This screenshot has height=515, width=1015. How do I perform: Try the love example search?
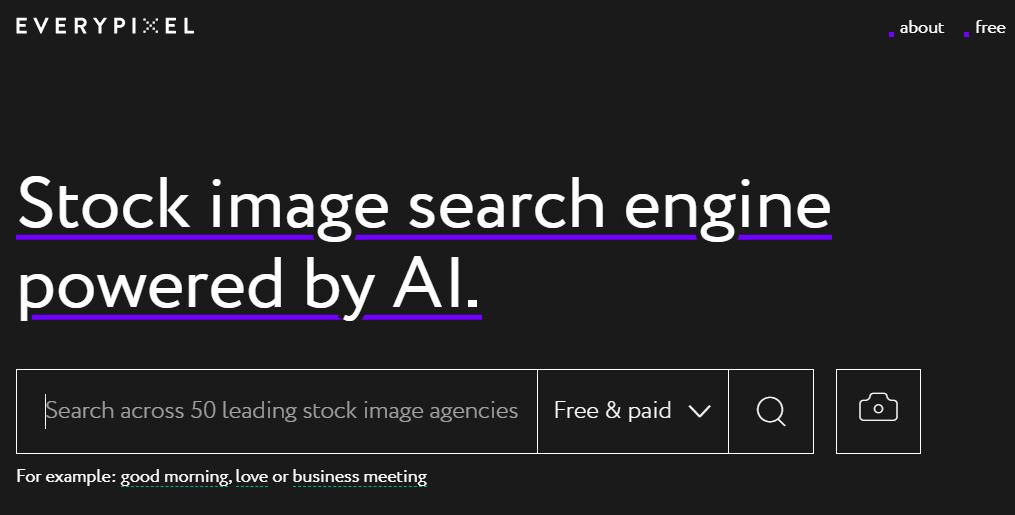[252, 477]
